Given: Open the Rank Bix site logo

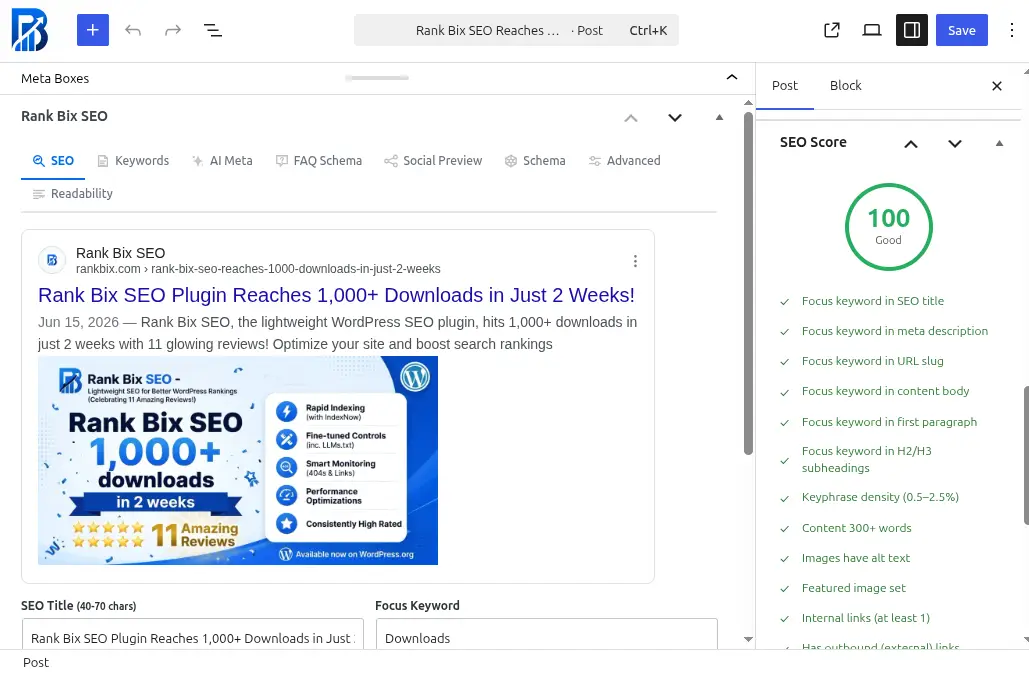Looking at the screenshot, I should 30,30.
